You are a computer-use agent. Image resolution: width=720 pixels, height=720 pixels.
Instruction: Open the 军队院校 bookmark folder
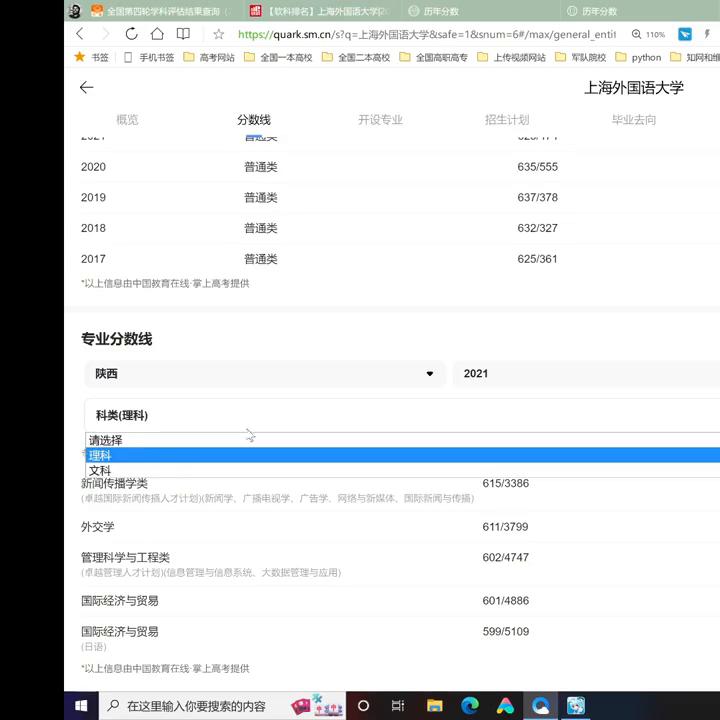point(580,57)
